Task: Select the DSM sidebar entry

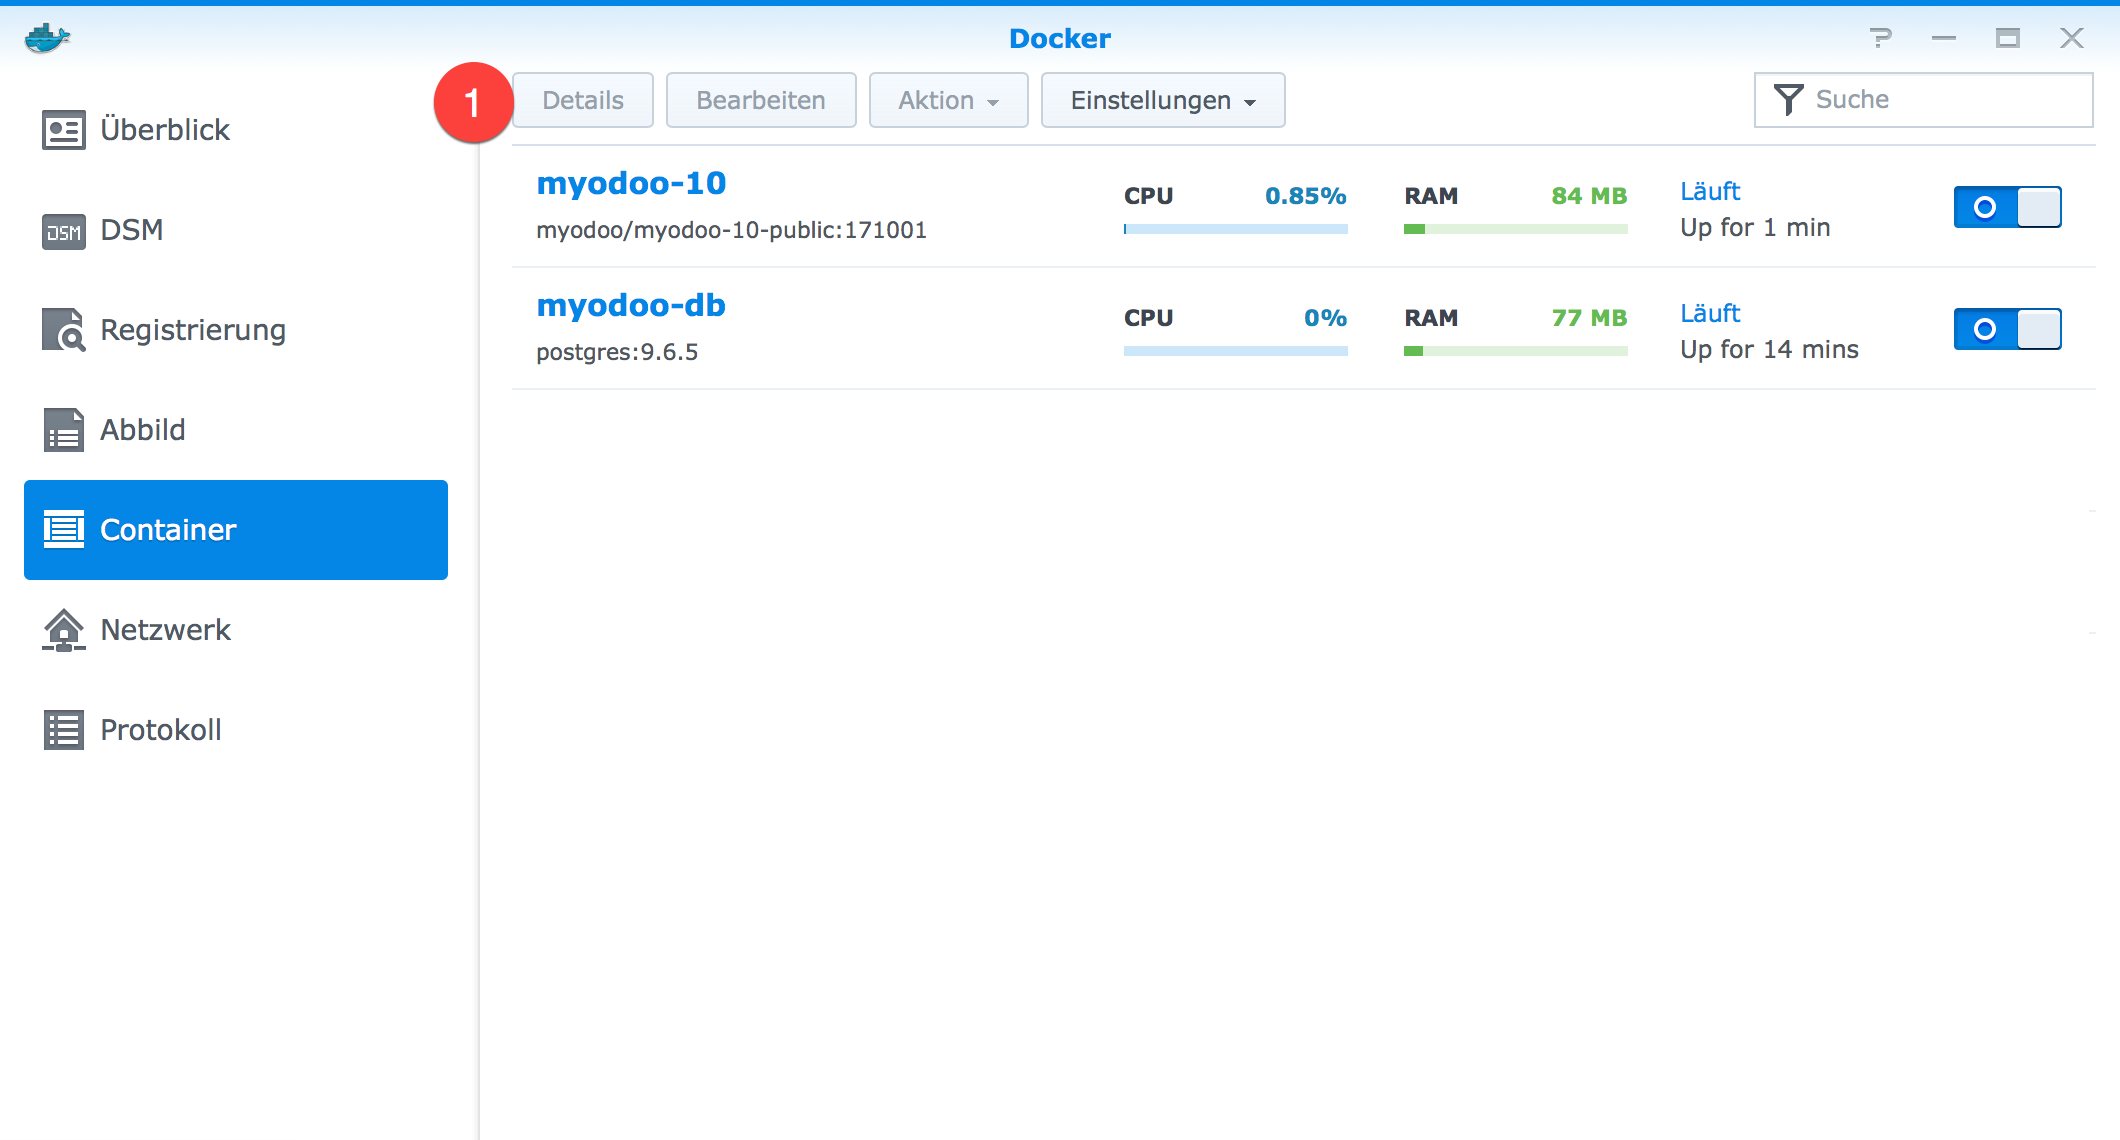Action: [131, 229]
